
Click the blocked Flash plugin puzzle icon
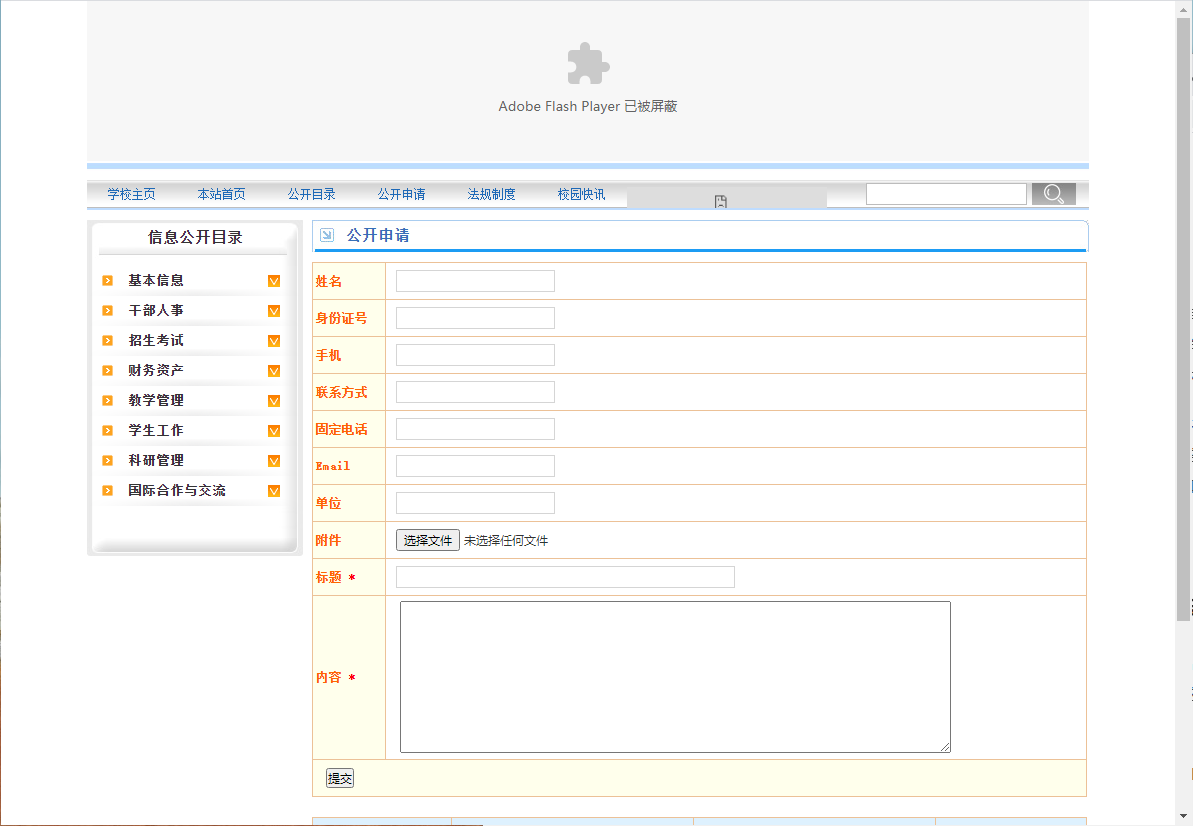pyautogui.click(x=588, y=64)
